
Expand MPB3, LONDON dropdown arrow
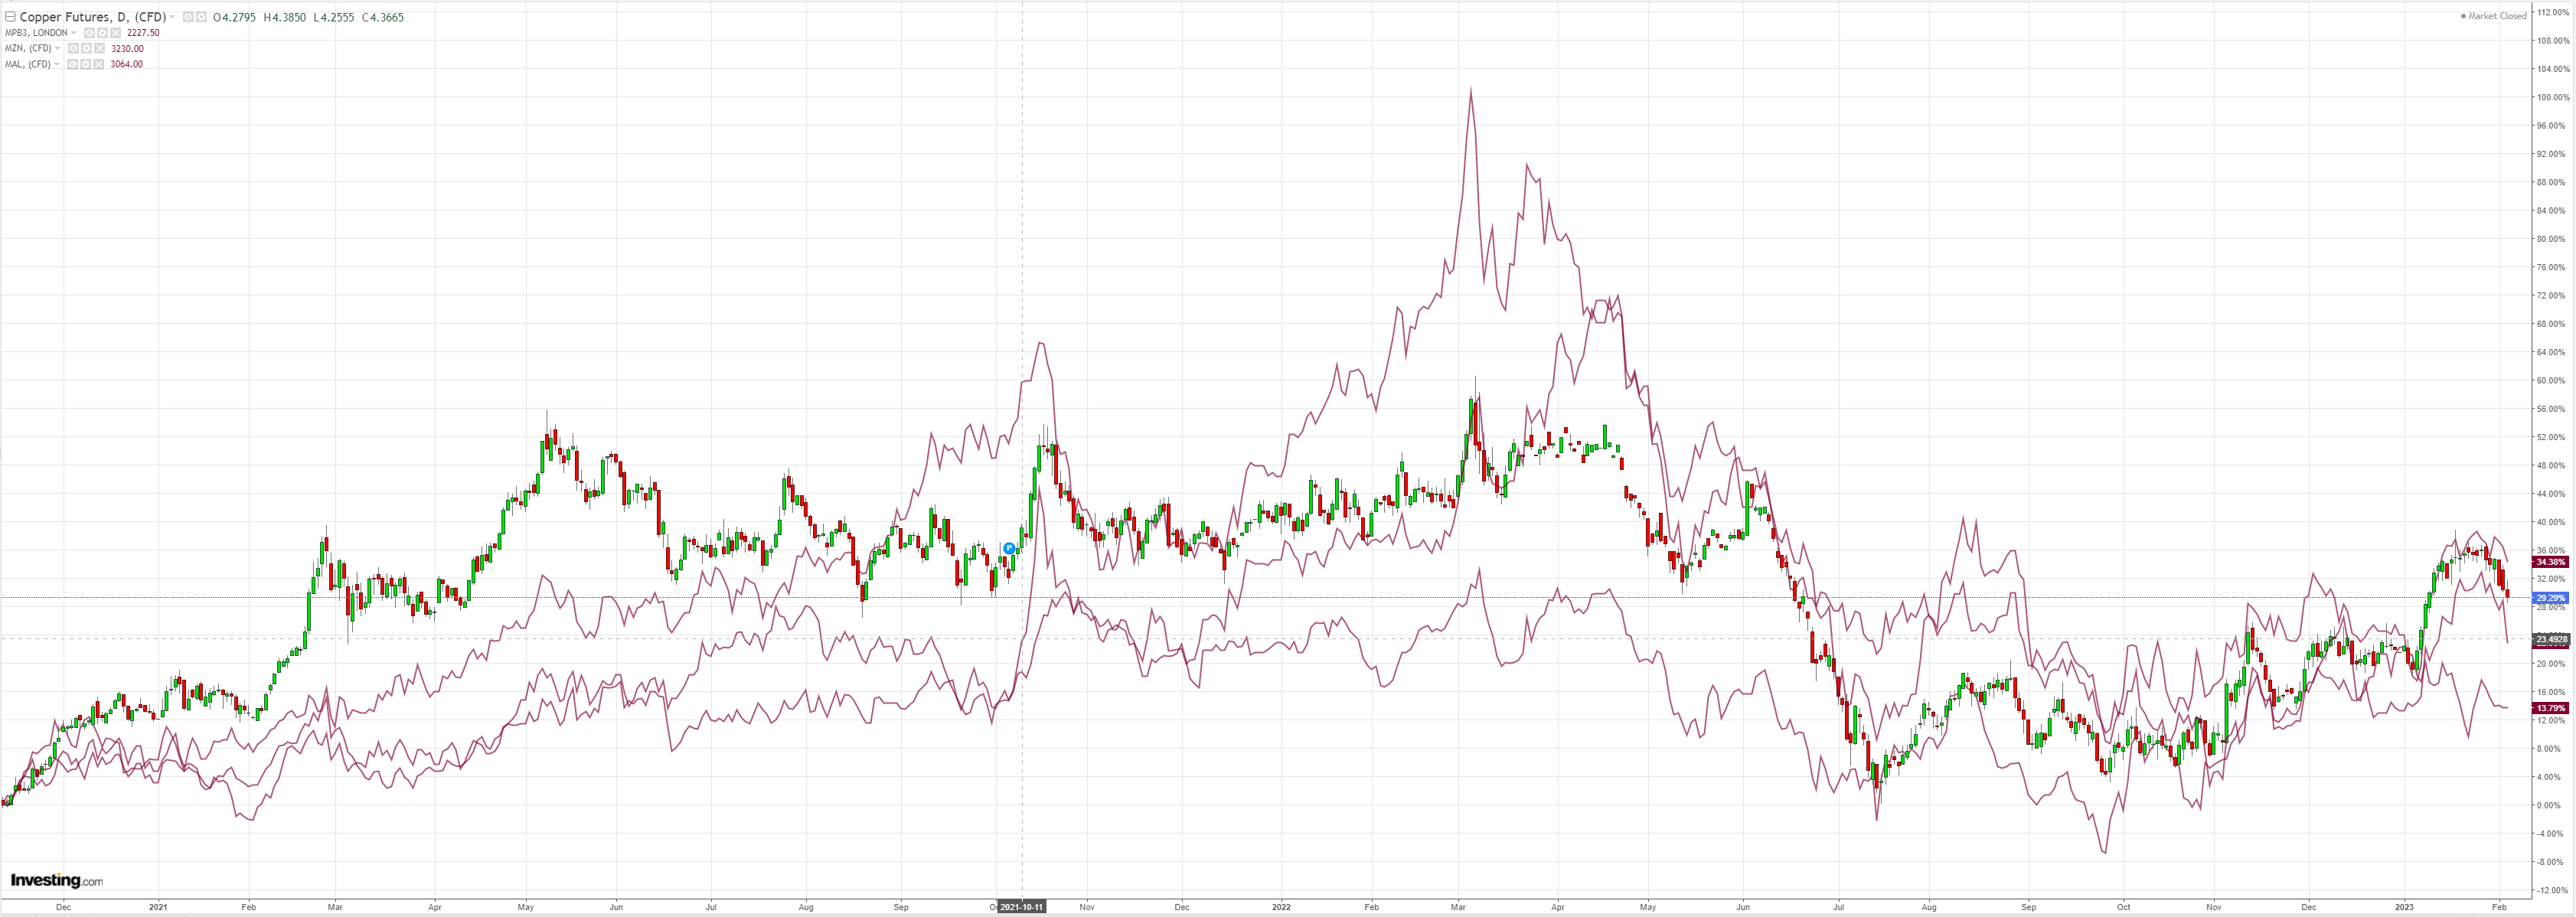(x=74, y=33)
